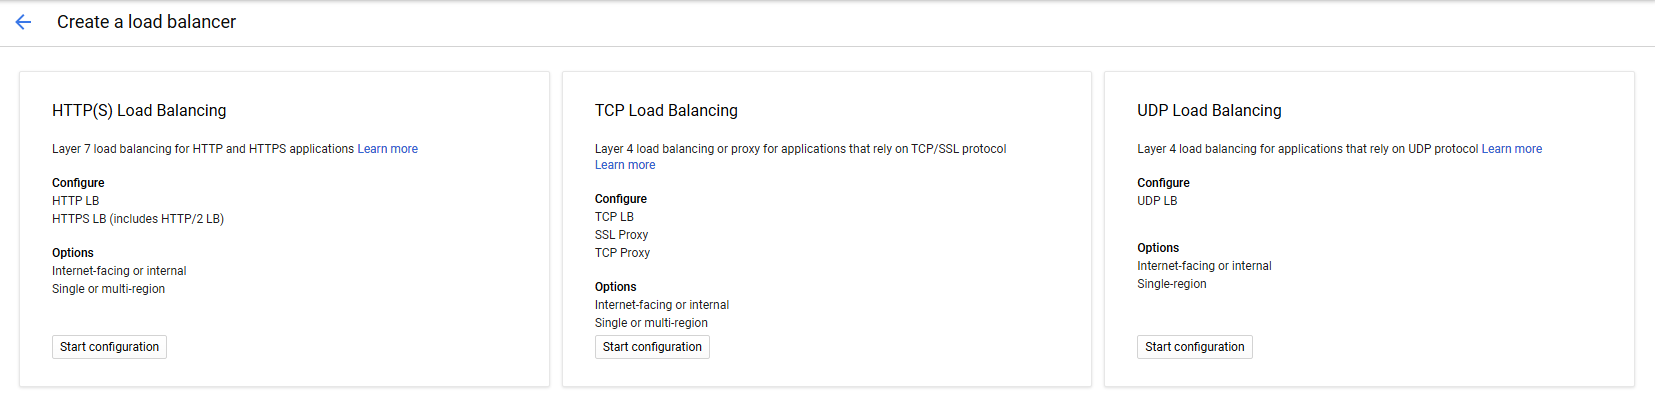Select the TCP Proxy entry
This screenshot has width=1655, height=418.
click(x=622, y=253)
